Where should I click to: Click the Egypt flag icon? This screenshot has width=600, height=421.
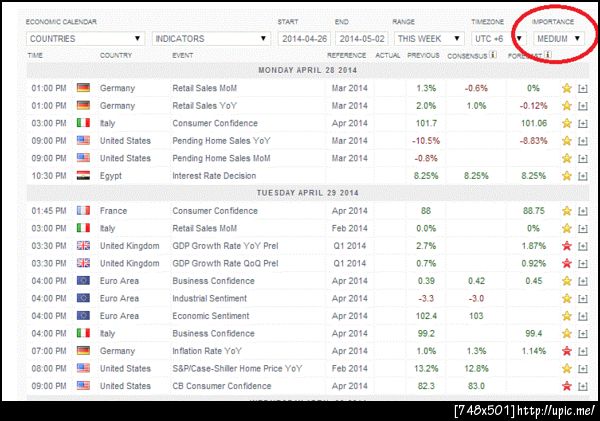tap(83, 176)
